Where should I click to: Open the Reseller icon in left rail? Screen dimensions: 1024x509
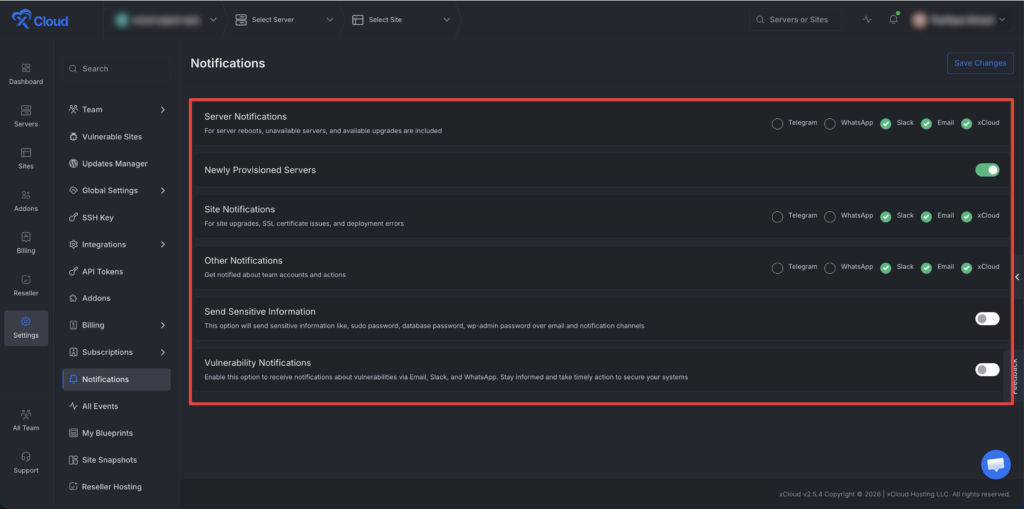coord(26,280)
